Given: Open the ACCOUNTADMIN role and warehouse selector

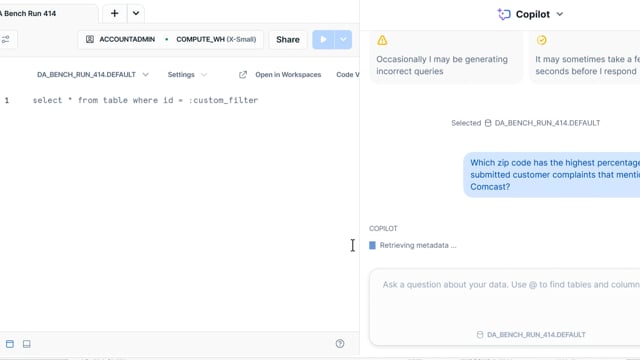Looking at the screenshot, I should tap(171, 40).
